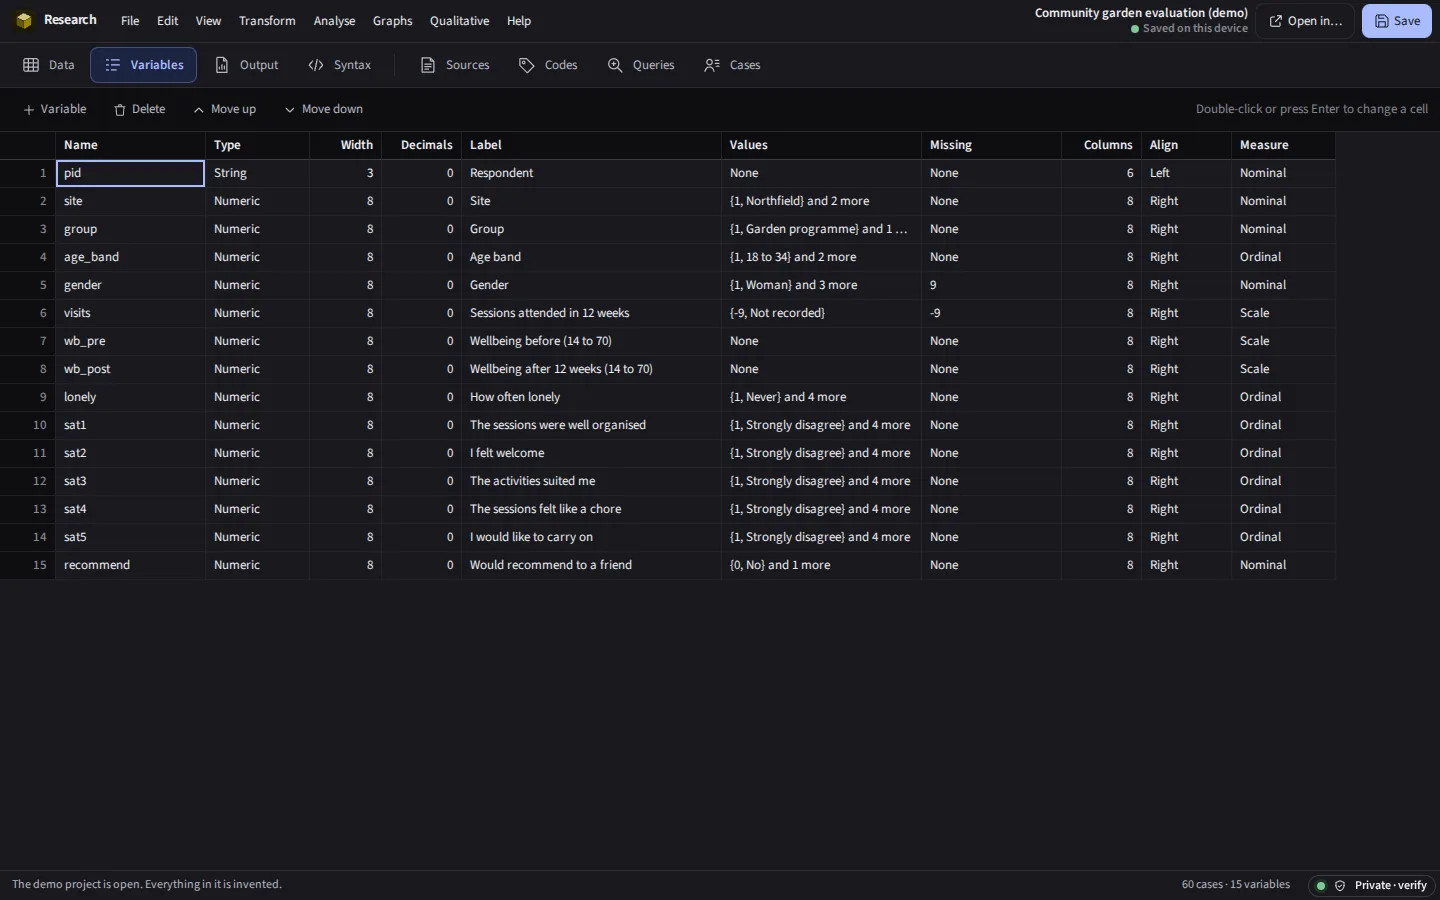Open the Analyse menu

(334, 21)
